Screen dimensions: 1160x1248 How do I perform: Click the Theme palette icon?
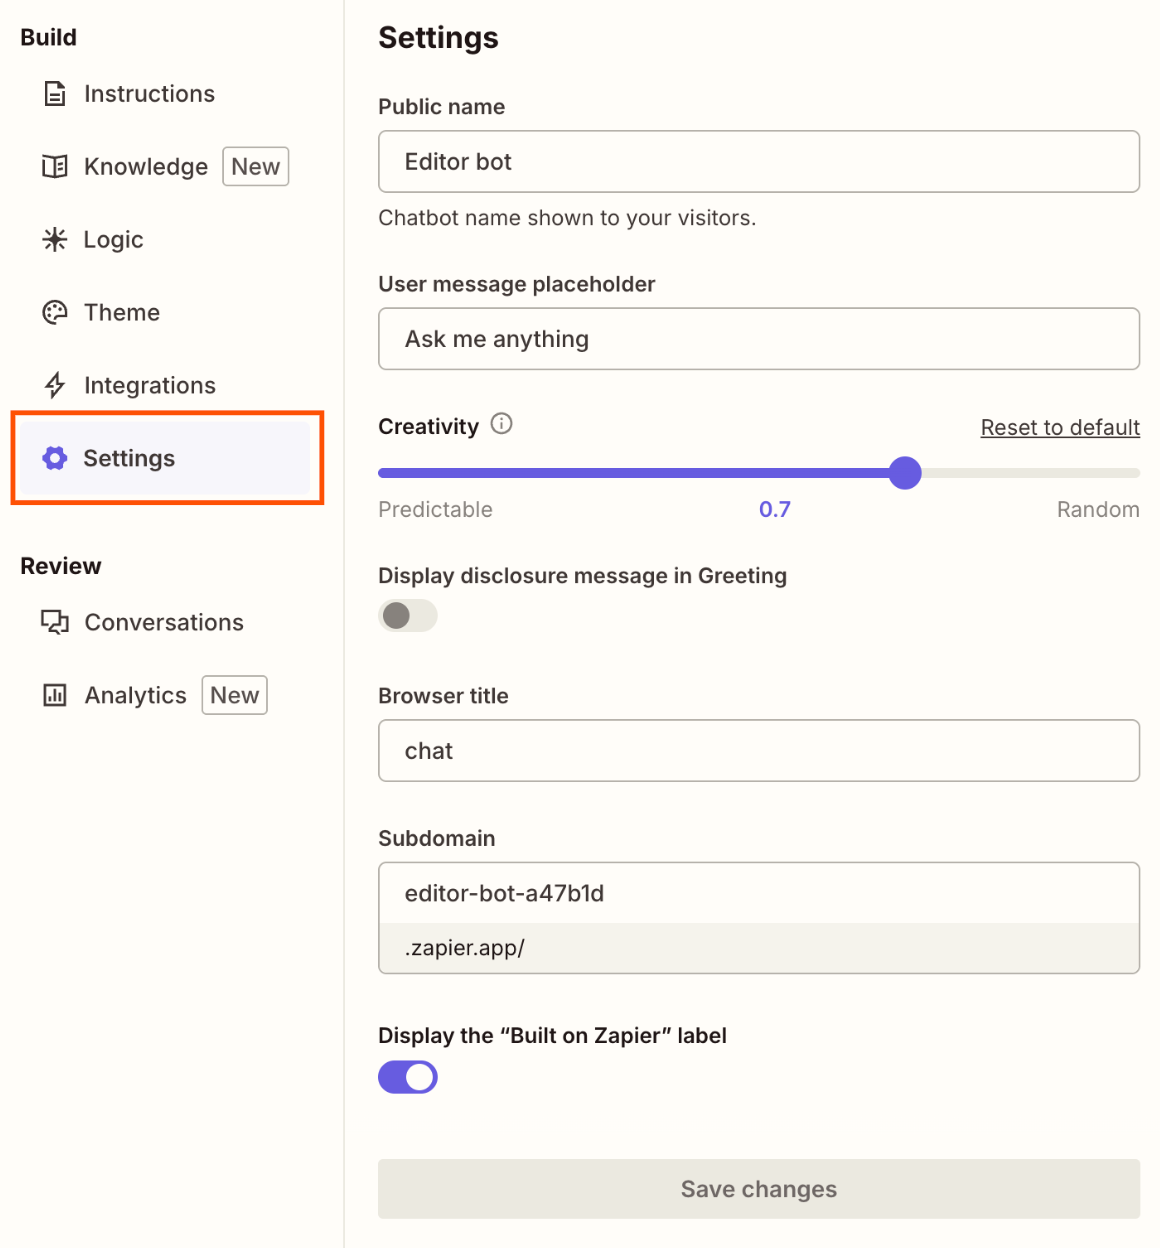[x=55, y=313]
